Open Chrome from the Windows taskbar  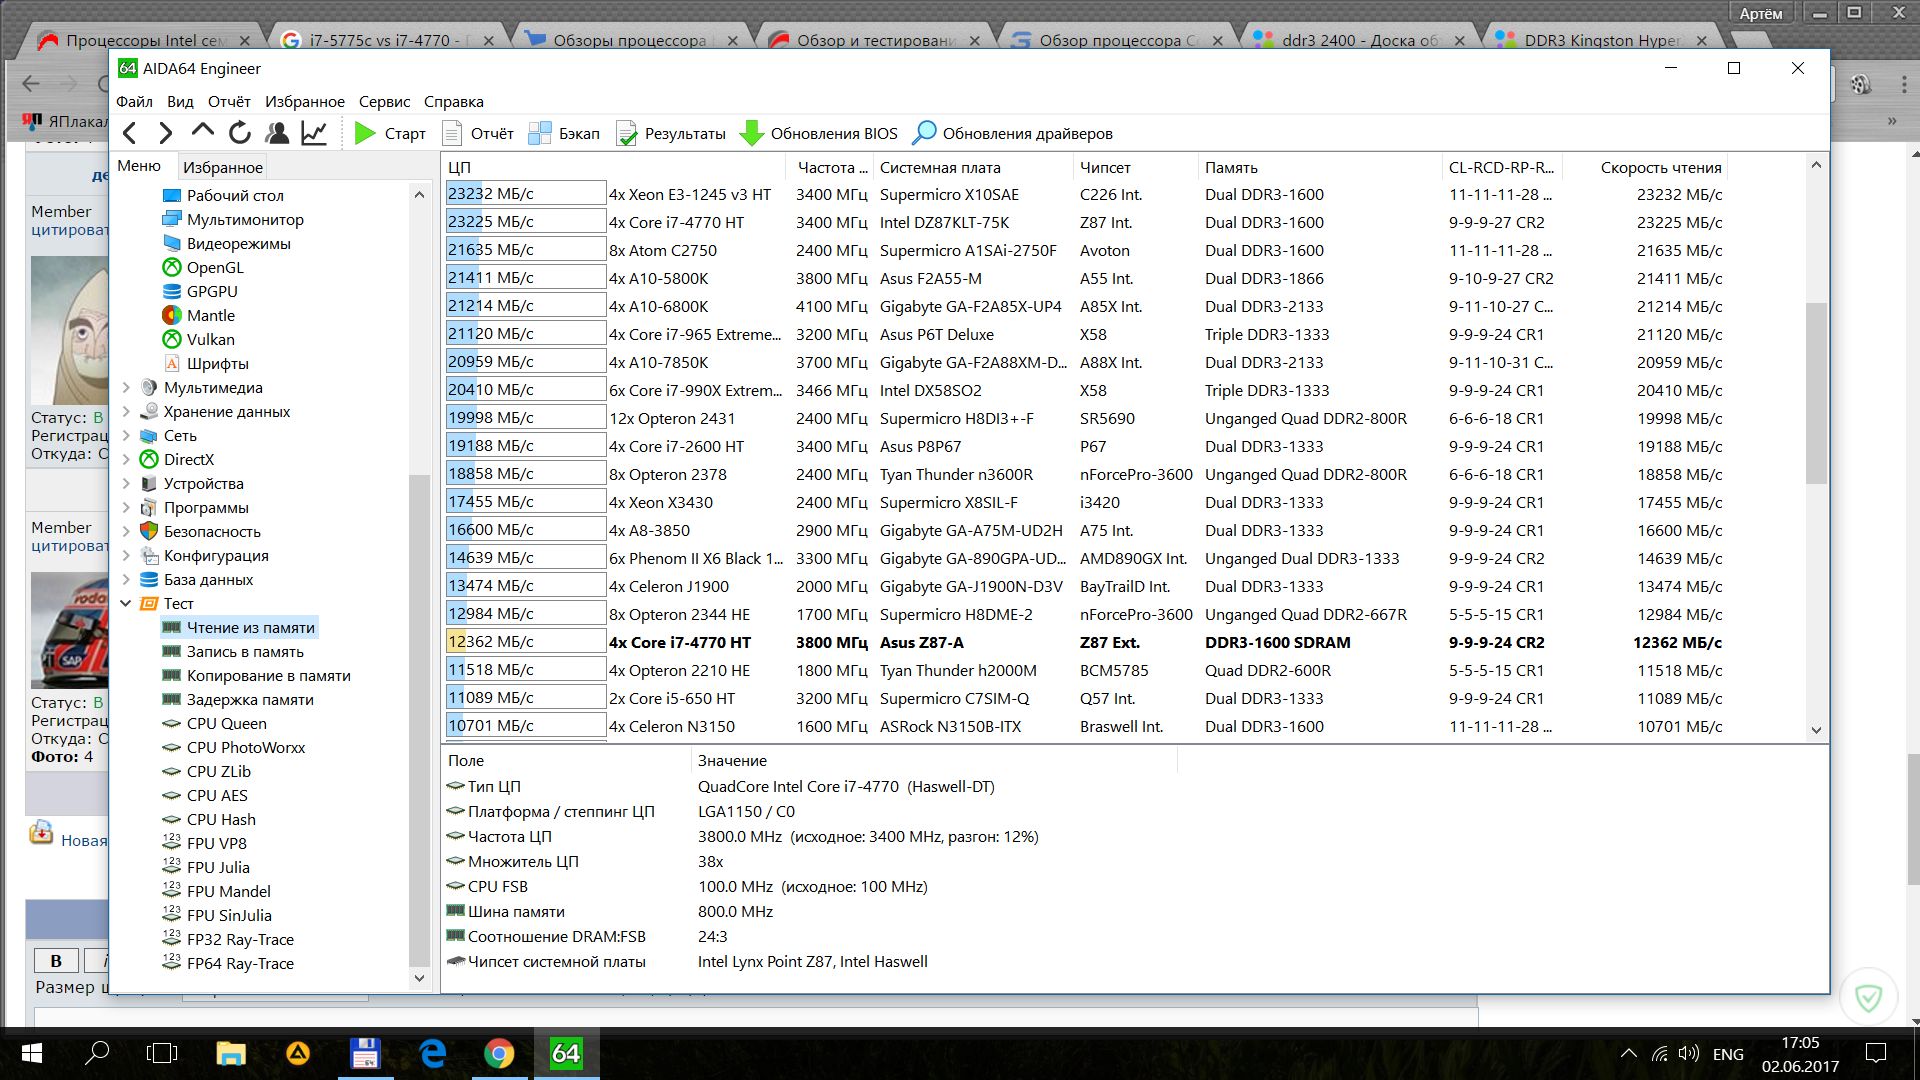[x=499, y=1053]
